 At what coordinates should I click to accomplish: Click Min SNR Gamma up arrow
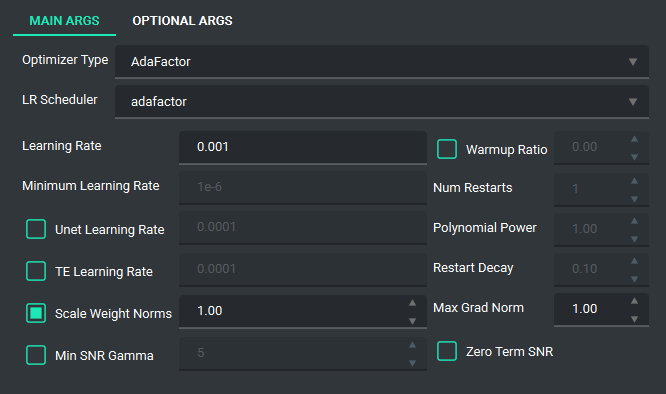[x=412, y=345]
